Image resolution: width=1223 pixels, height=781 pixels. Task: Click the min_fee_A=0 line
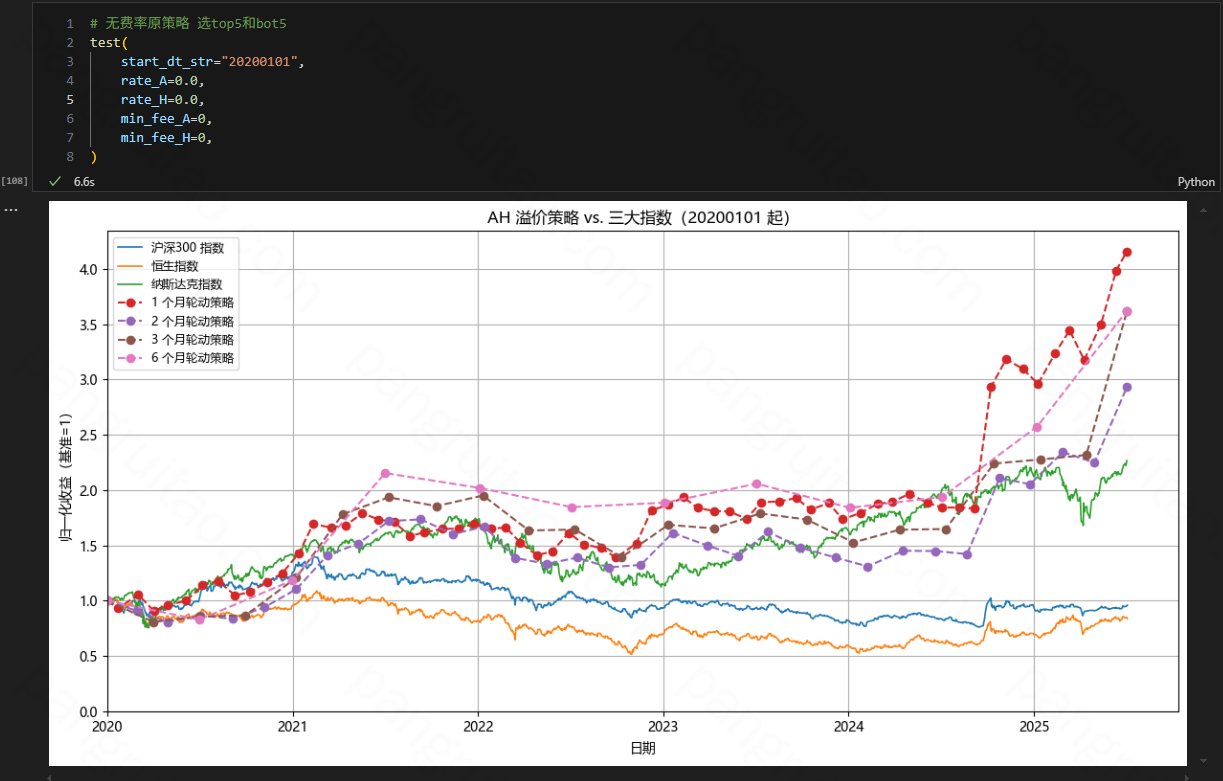click(x=166, y=119)
